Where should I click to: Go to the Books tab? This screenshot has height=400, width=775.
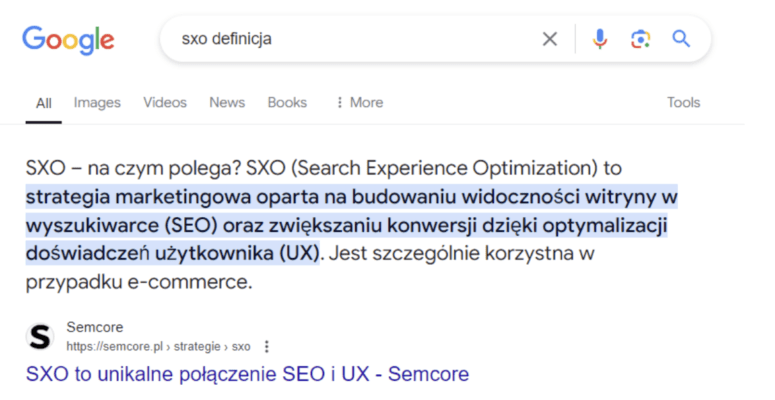(287, 102)
